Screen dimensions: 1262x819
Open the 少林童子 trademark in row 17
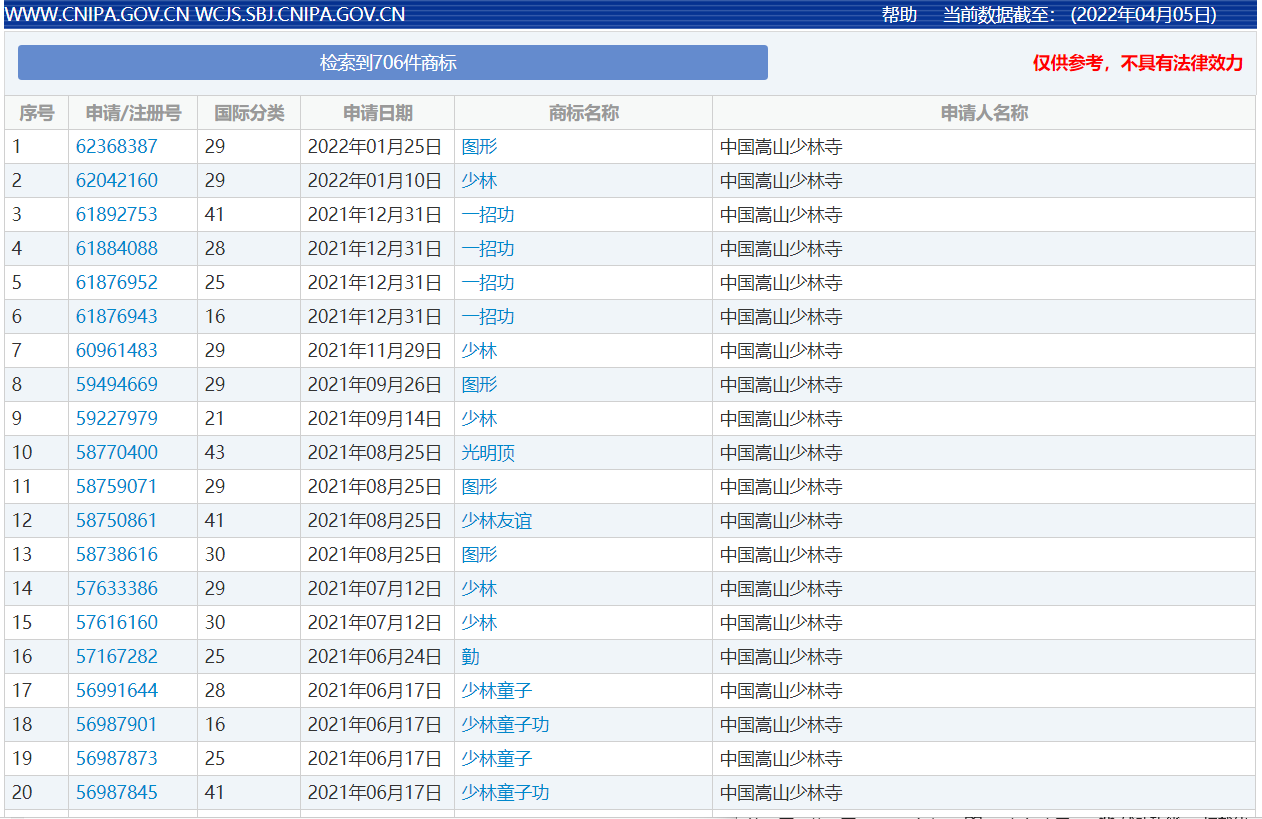pos(497,690)
